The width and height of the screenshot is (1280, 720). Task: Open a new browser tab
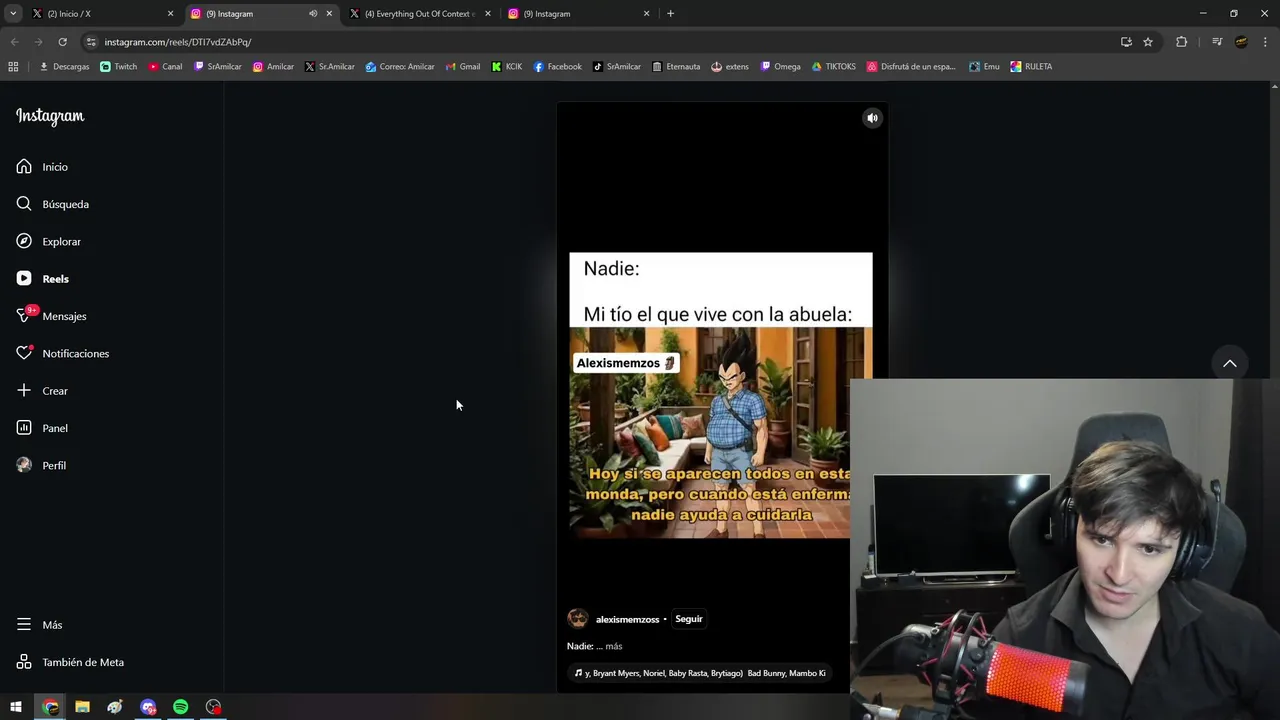point(670,14)
